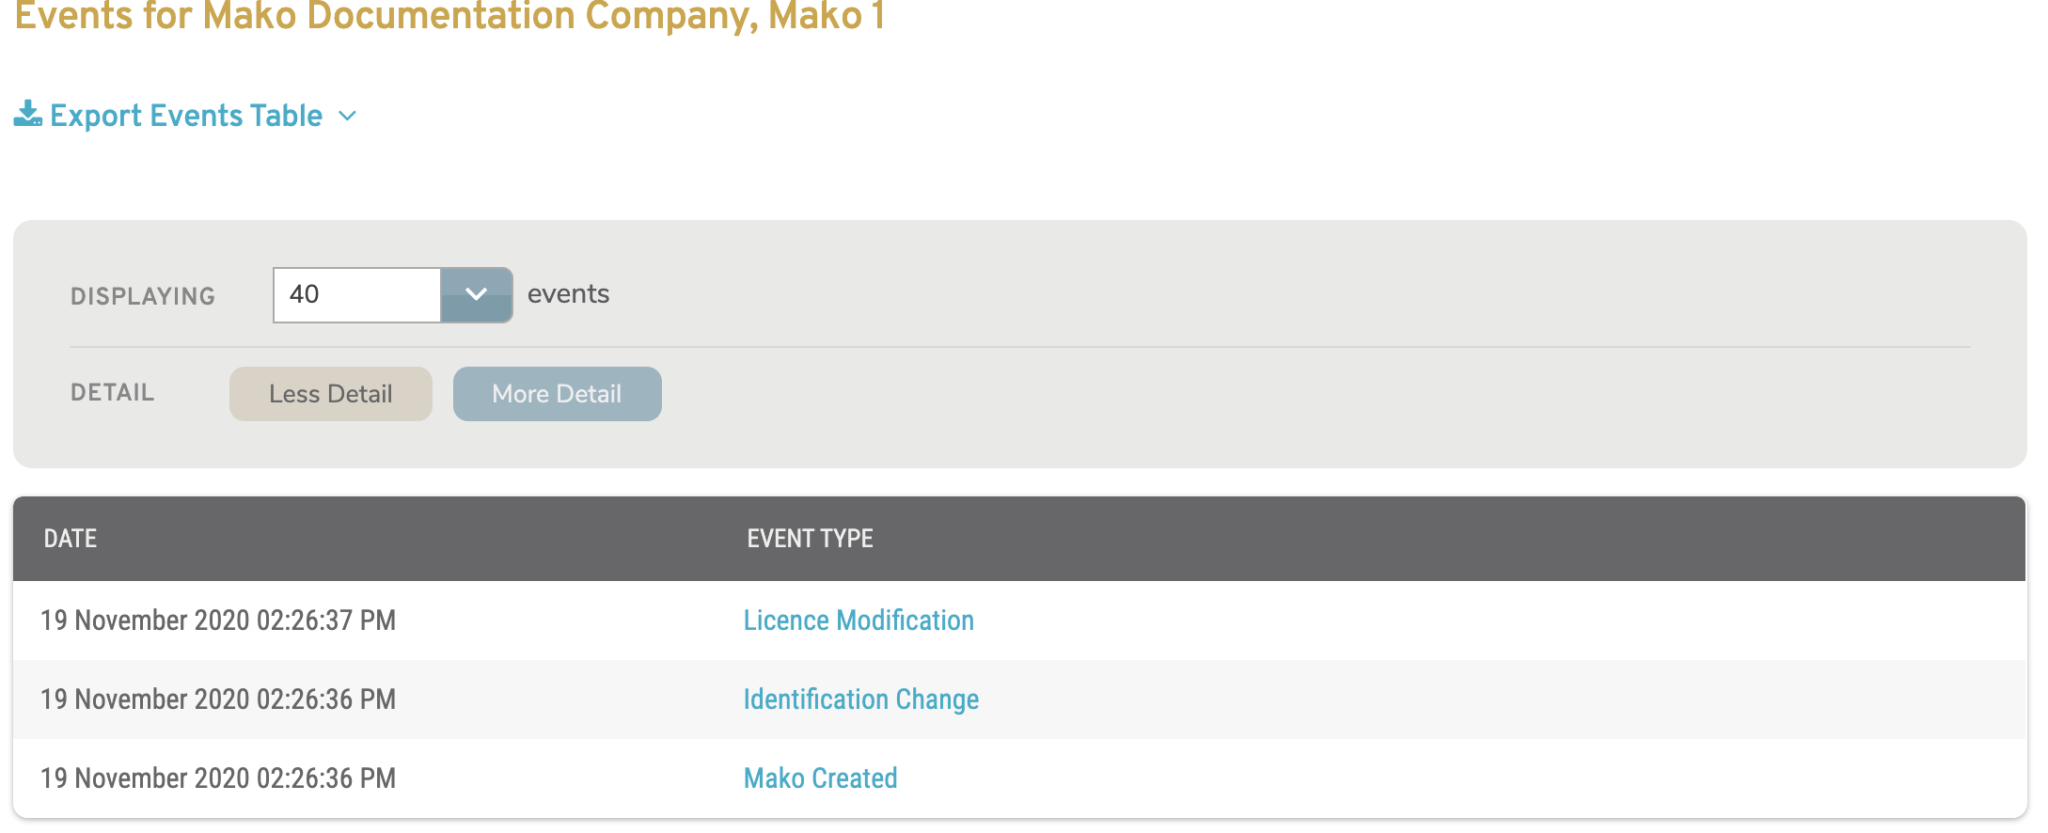Expand the Export Events Table export format options
Screen dimensions: 2048x833
(x=347, y=116)
